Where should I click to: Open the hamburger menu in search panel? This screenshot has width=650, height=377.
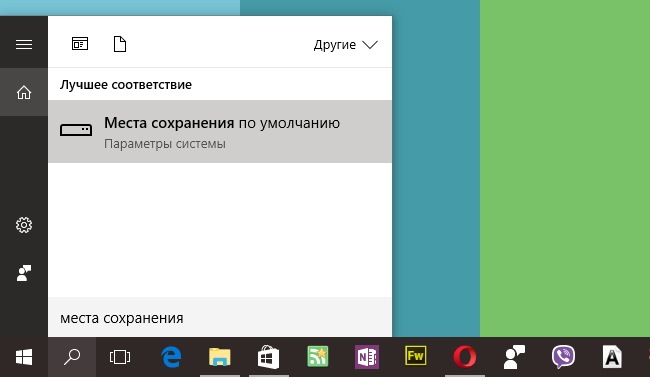coord(24,44)
